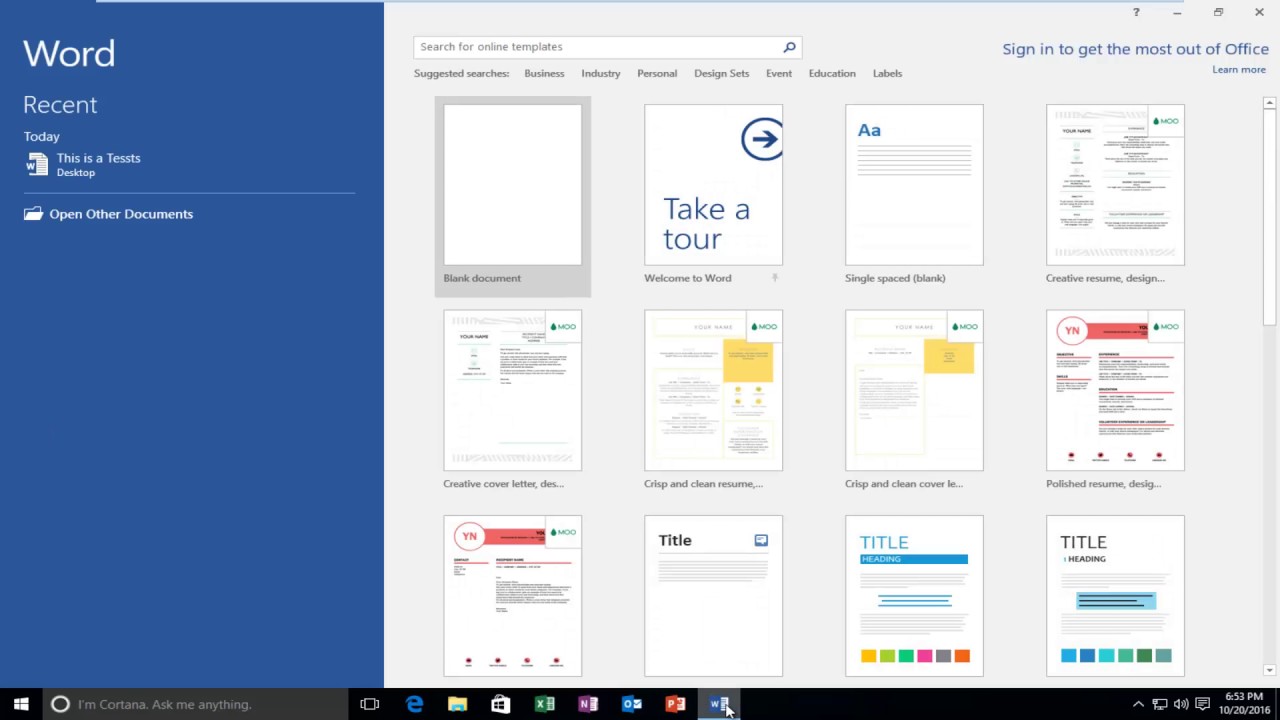The image size is (1280, 720).
Task: Open Action Center notifications icon
Action: coord(1203,704)
